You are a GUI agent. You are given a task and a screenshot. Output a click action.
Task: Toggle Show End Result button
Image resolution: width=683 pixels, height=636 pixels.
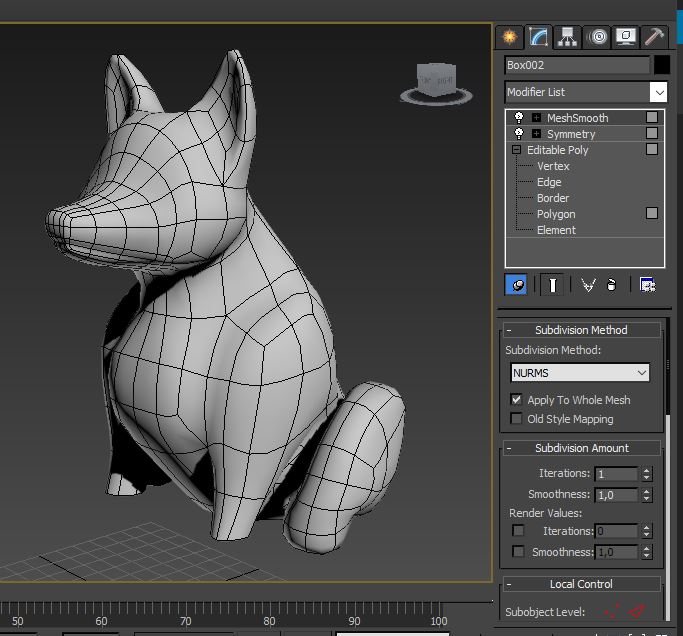tap(551, 285)
